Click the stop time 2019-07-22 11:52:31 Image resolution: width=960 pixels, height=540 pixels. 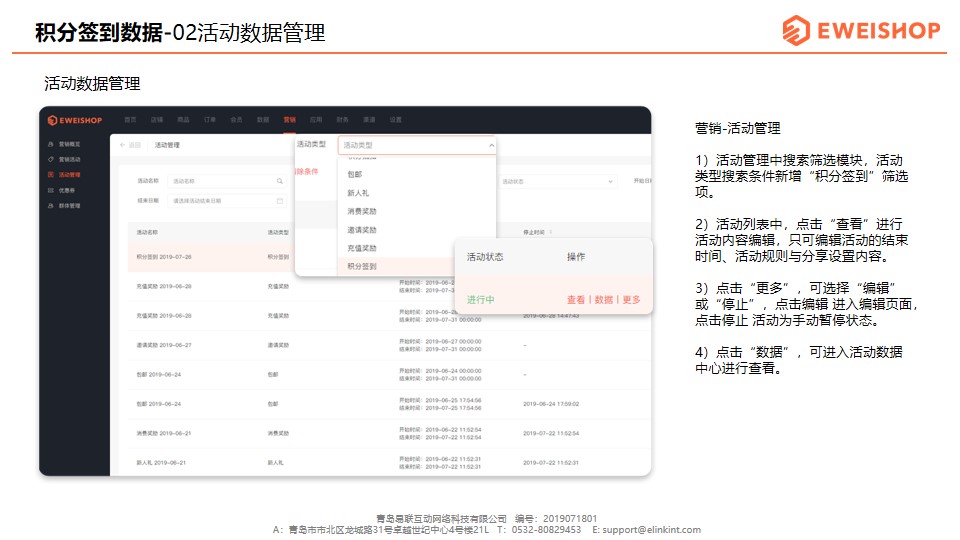(x=551, y=463)
